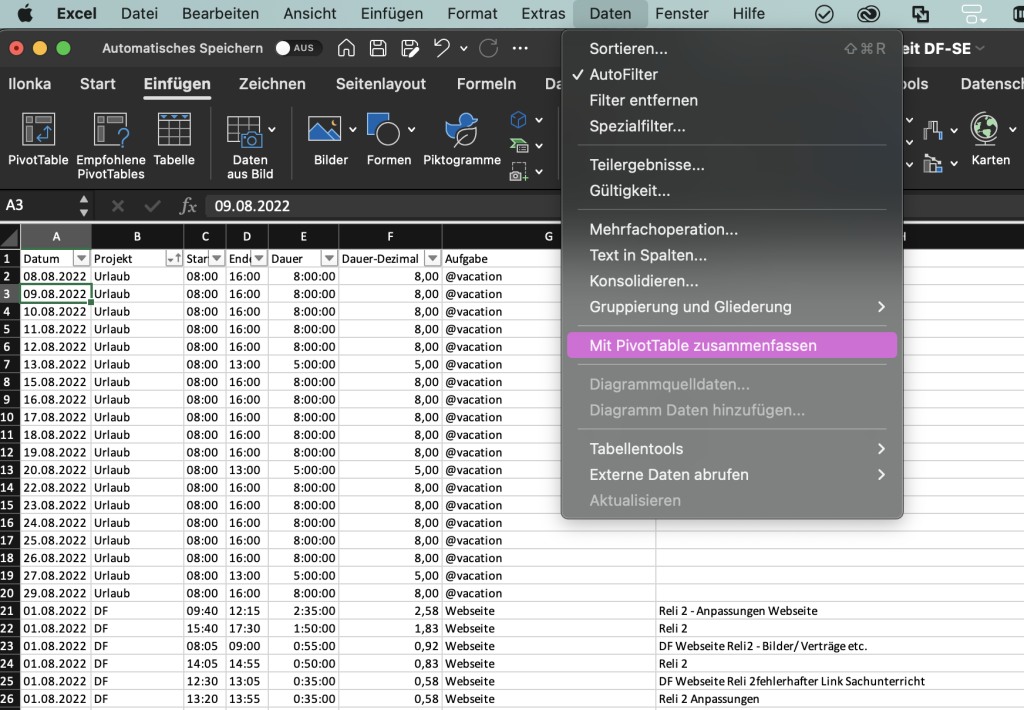Click the PivotTable ribbon icon
This screenshot has height=710, width=1024.
click(38, 131)
